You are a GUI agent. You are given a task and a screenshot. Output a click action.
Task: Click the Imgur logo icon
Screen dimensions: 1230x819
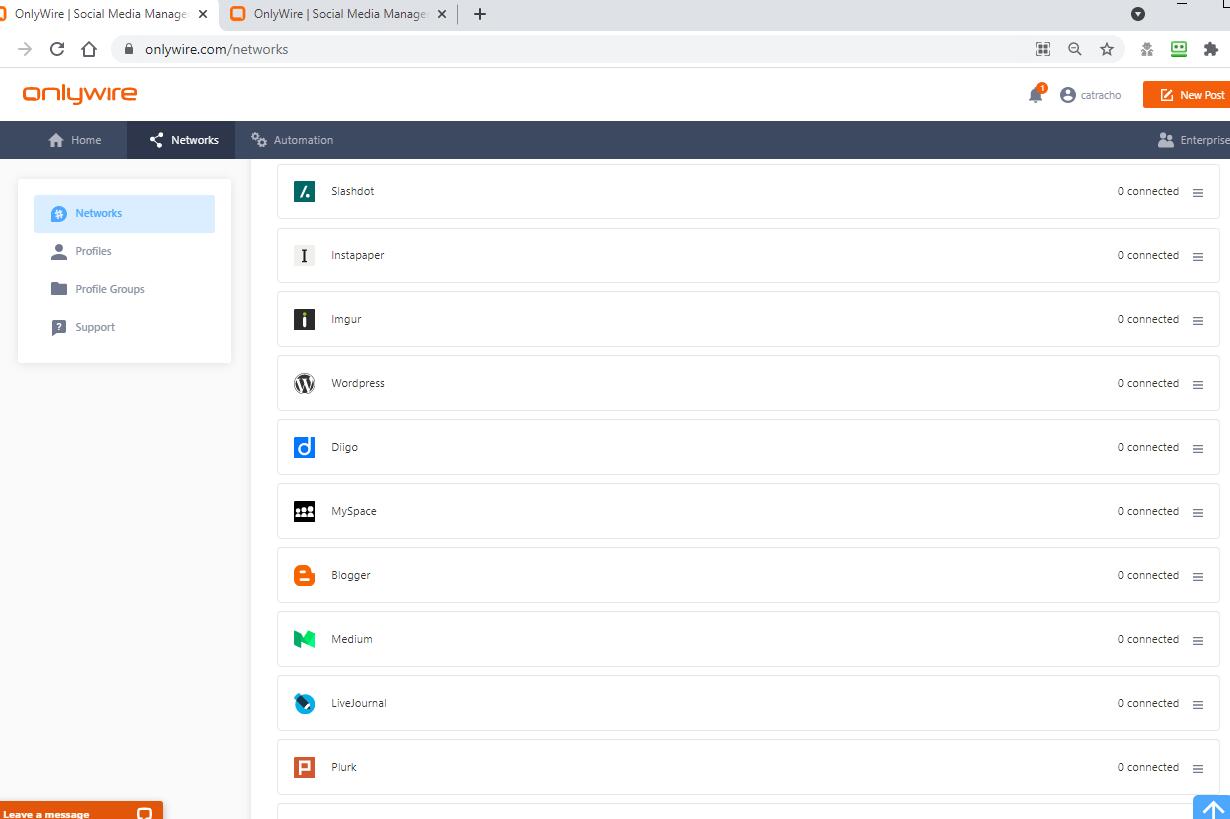(304, 319)
